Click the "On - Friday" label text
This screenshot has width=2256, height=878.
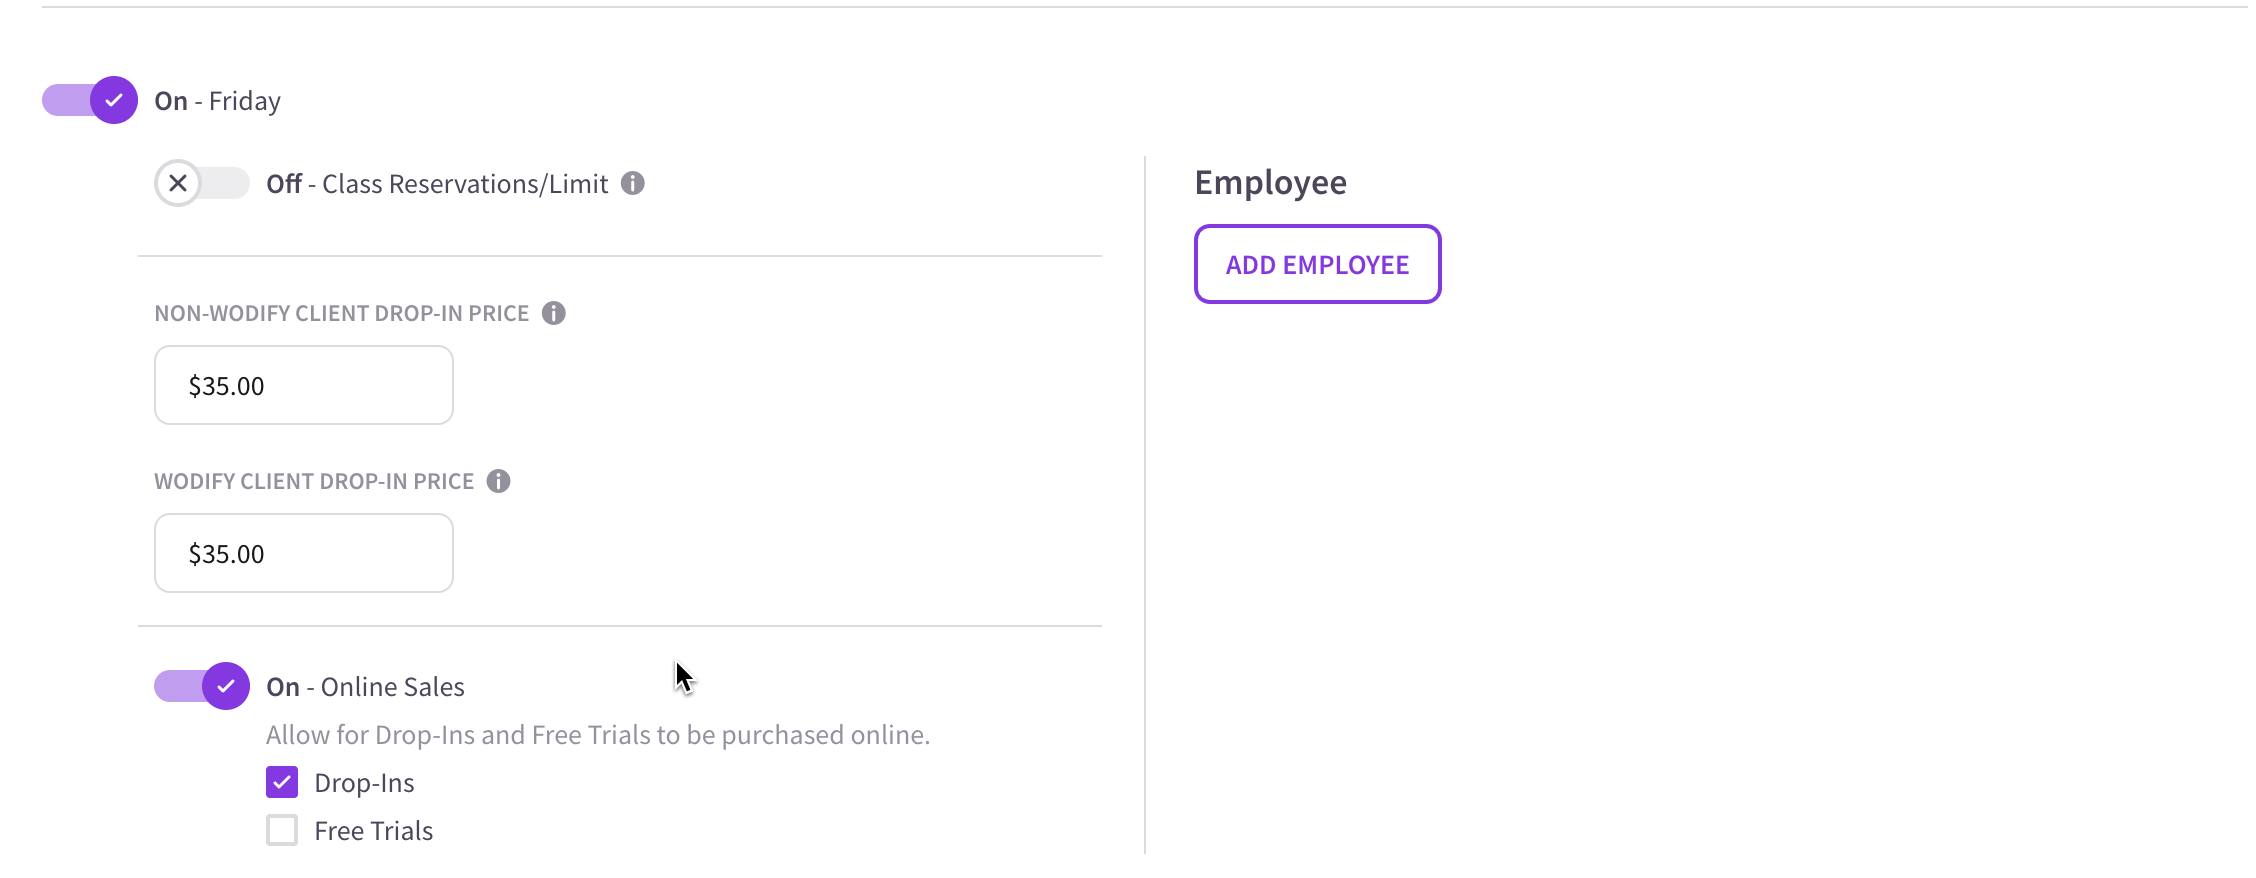(217, 101)
